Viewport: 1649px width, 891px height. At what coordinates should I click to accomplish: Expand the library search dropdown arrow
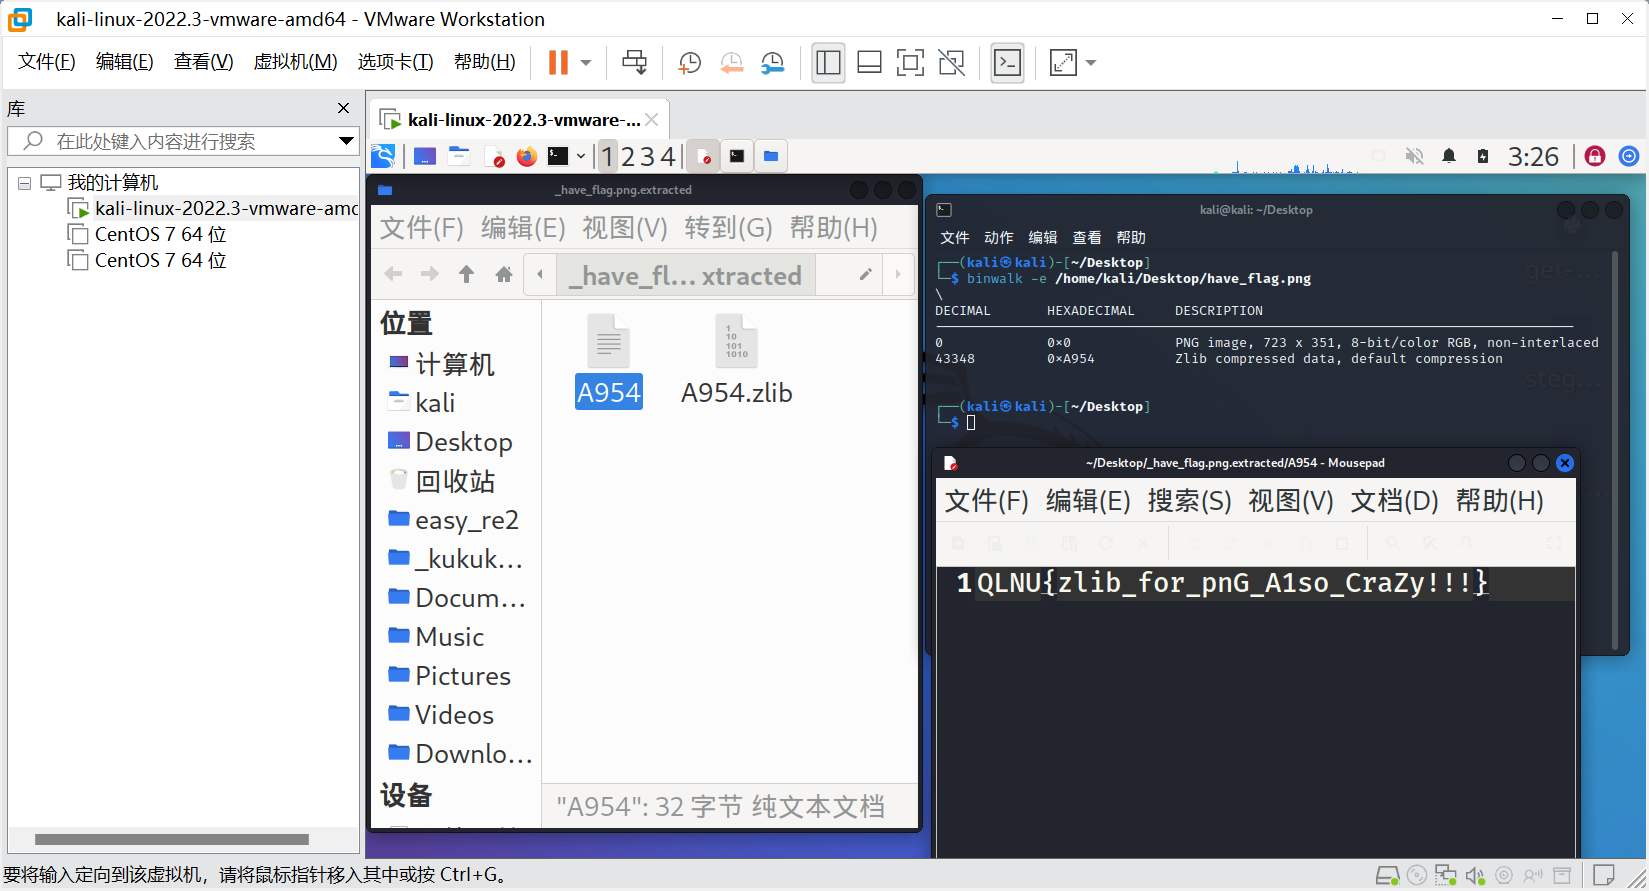tap(347, 141)
